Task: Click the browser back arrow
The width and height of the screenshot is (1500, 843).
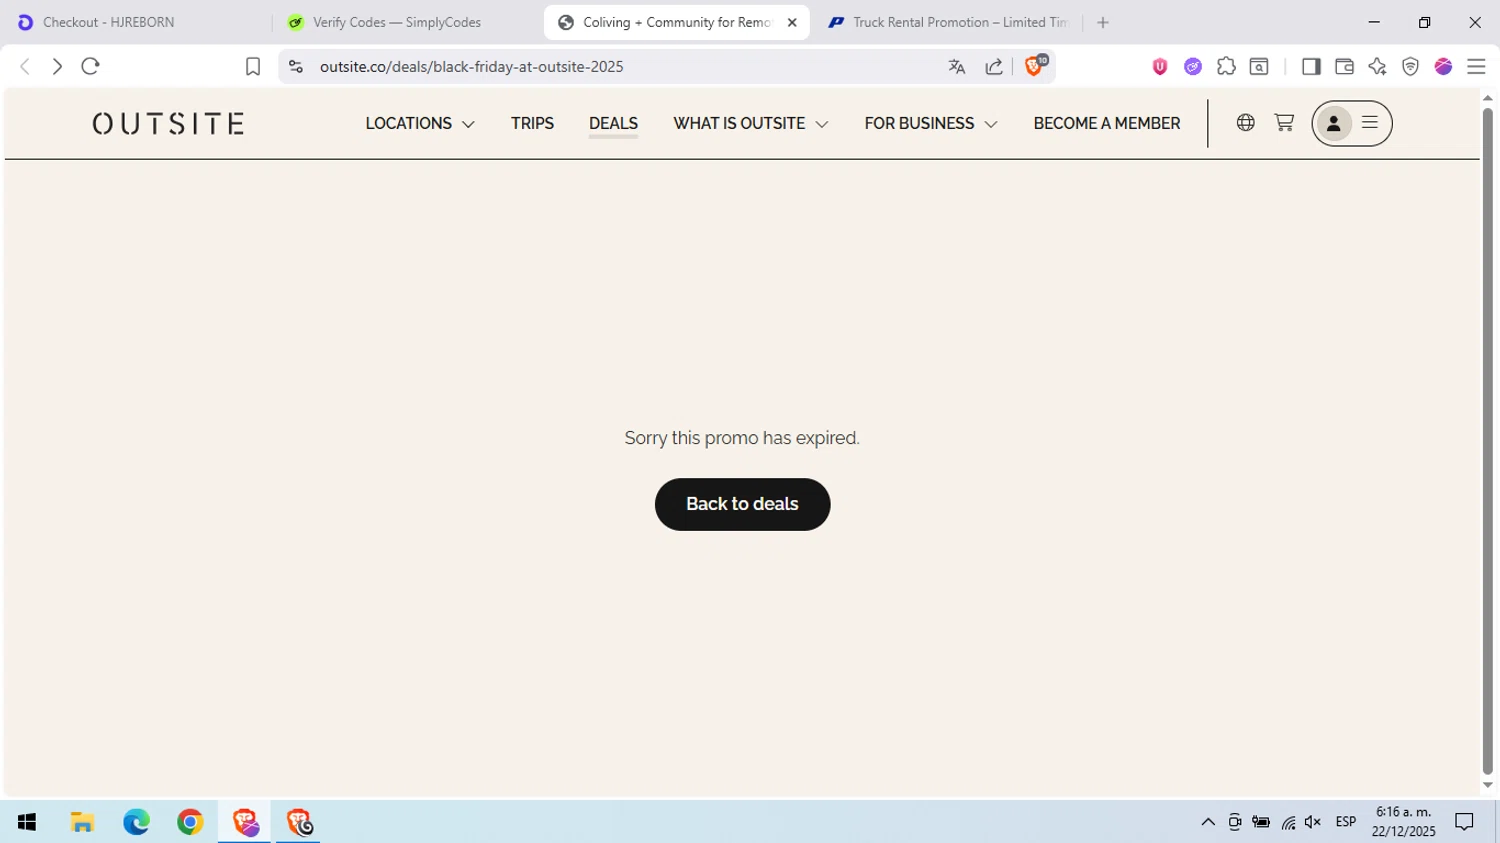Action: tap(25, 66)
